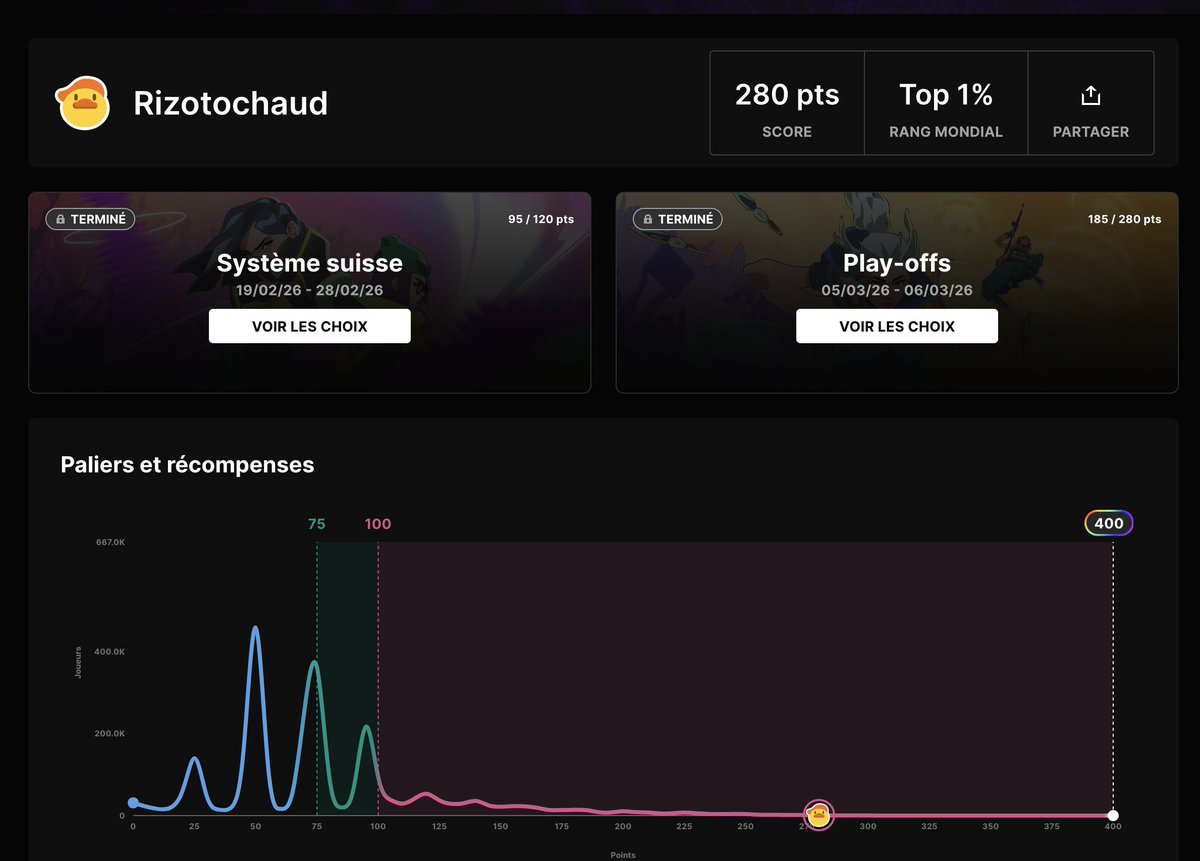Click the Rizotochaud username

[x=231, y=103]
